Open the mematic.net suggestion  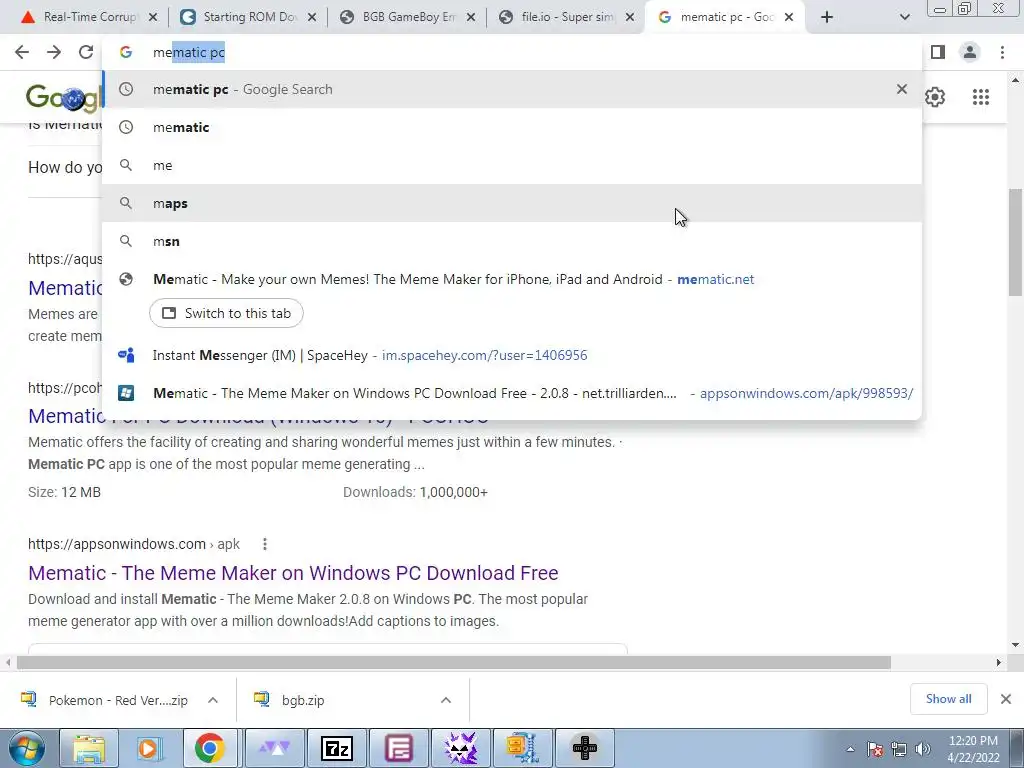pos(512,280)
